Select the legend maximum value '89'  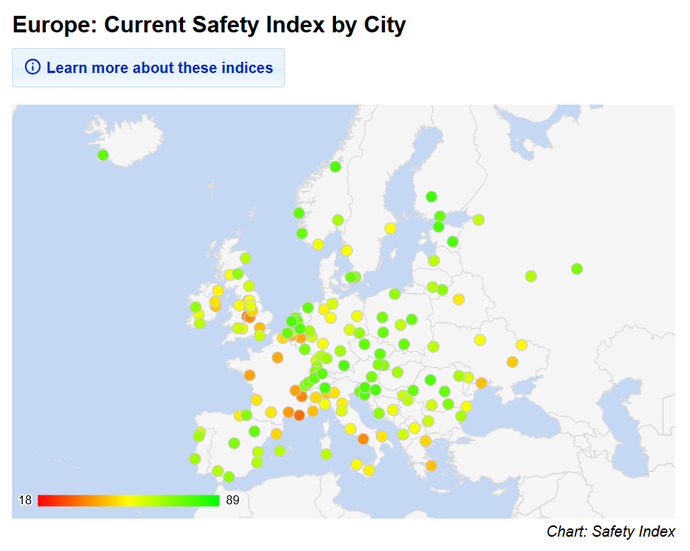[x=232, y=500]
